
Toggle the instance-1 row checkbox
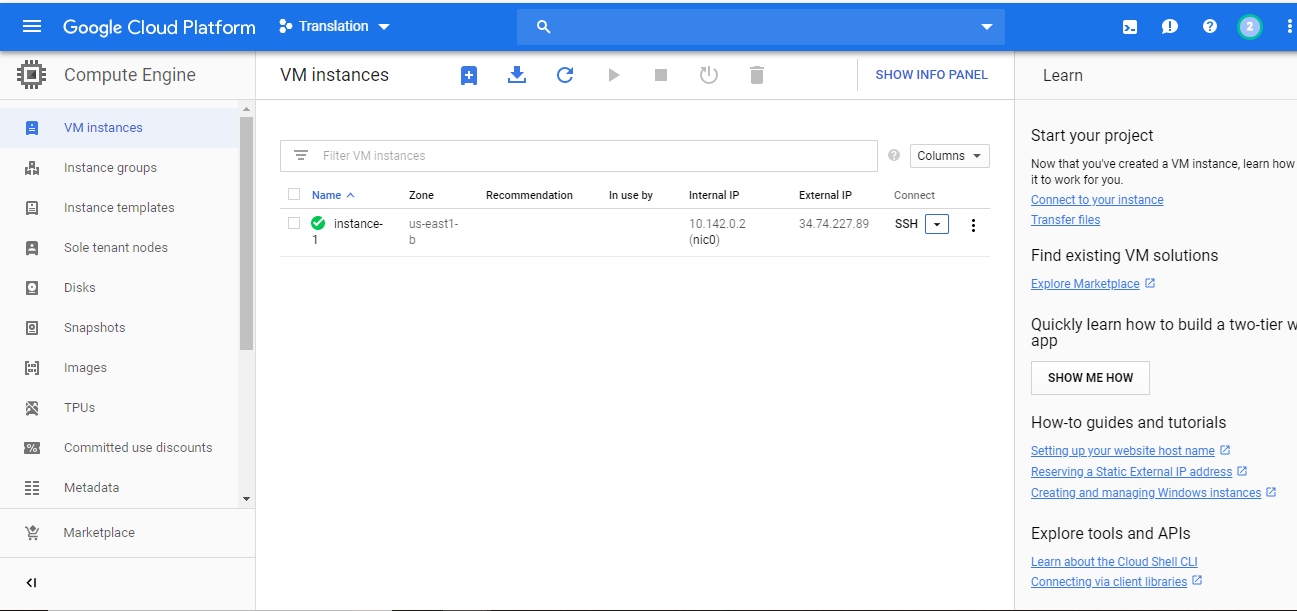point(294,223)
